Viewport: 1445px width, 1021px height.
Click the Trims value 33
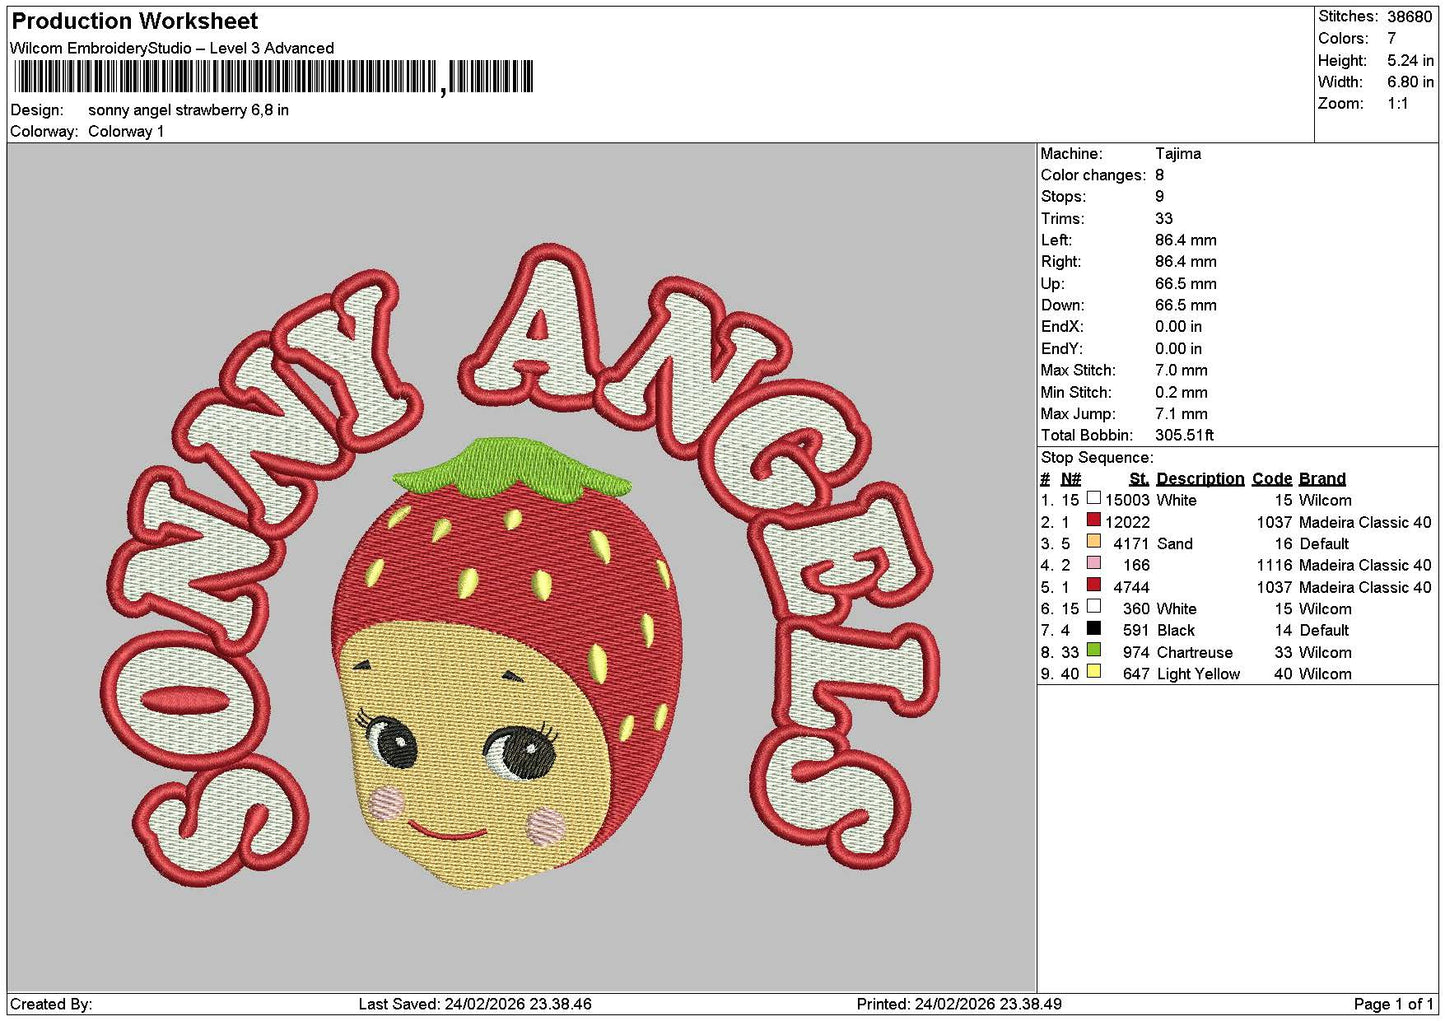[1164, 219]
